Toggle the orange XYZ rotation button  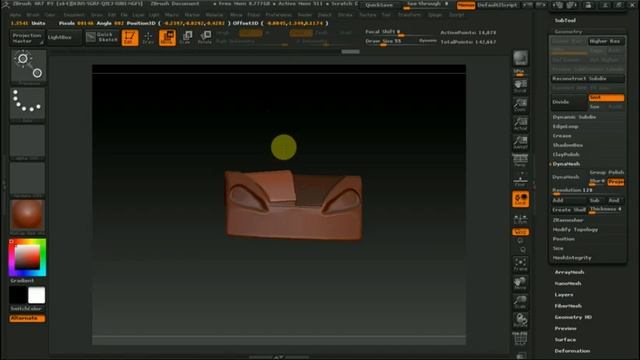pos(520,232)
